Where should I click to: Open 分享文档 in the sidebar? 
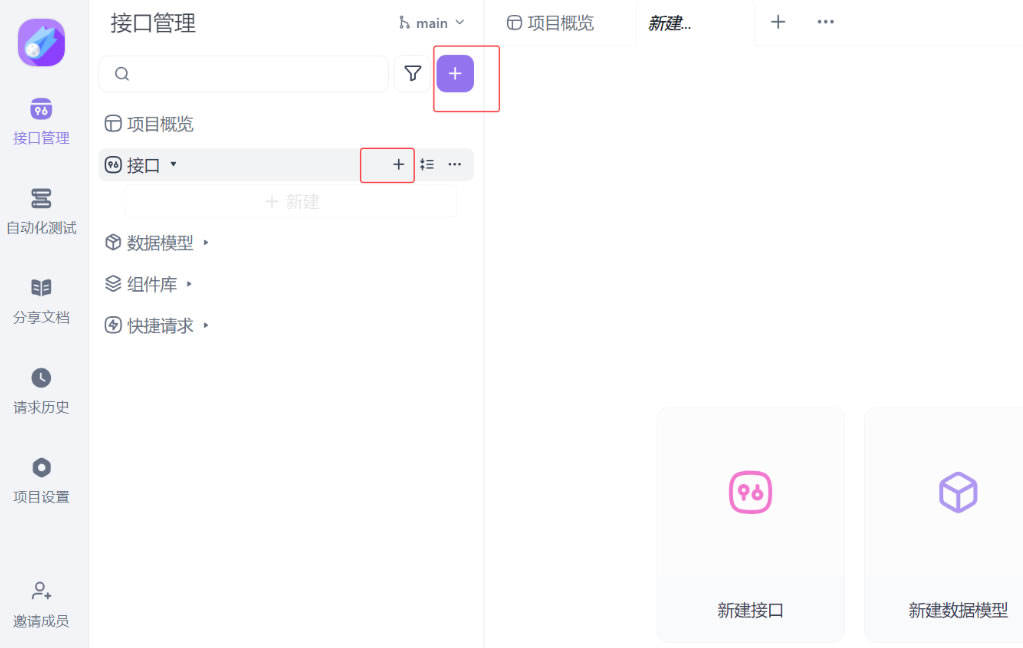tap(41, 301)
